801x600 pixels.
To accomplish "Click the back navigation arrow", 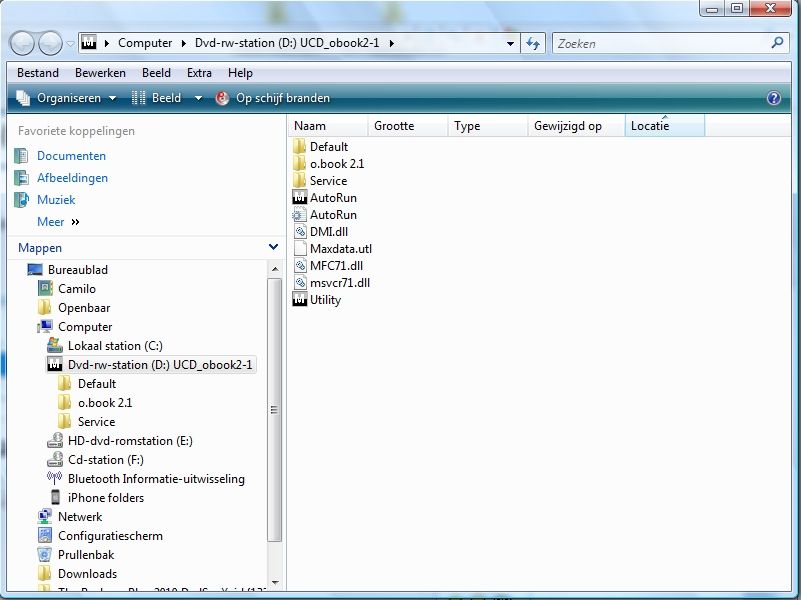I will pyautogui.click(x=23, y=44).
